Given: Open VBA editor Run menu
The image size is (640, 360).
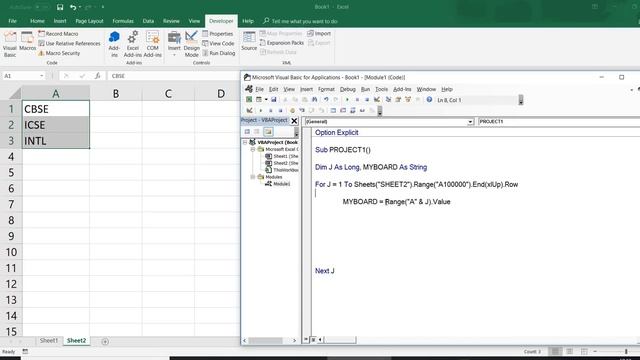Looking at the screenshot, I should pos(365,89).
